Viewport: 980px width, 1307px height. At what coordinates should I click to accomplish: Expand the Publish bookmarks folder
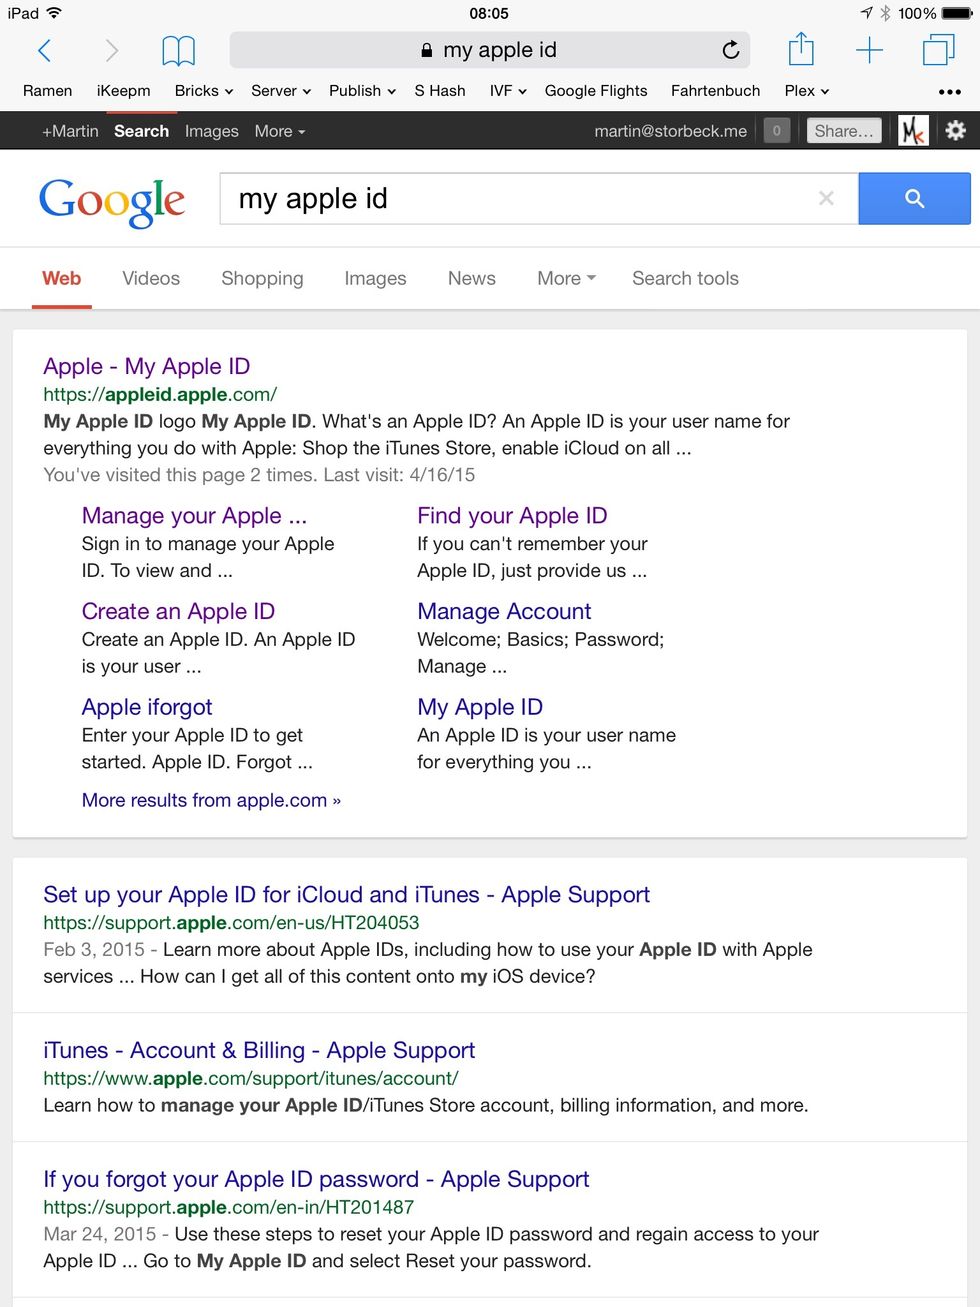(362, 91)
